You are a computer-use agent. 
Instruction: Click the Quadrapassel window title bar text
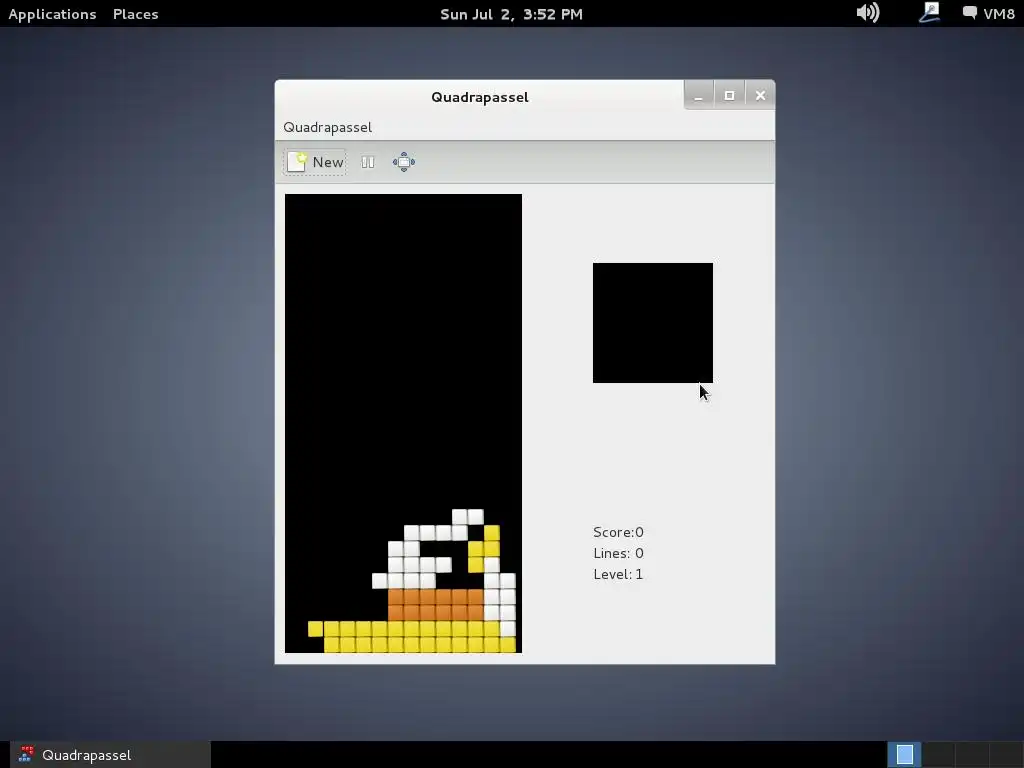click(x=480, y=97)
